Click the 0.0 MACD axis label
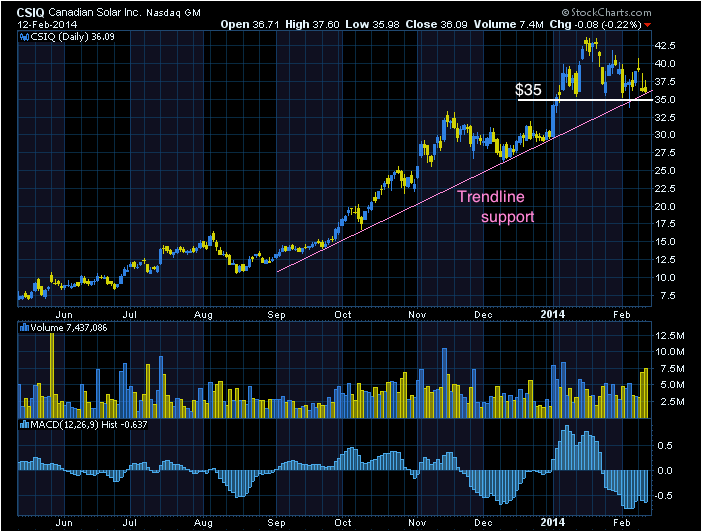702x532 pixels. pos(665,471)
